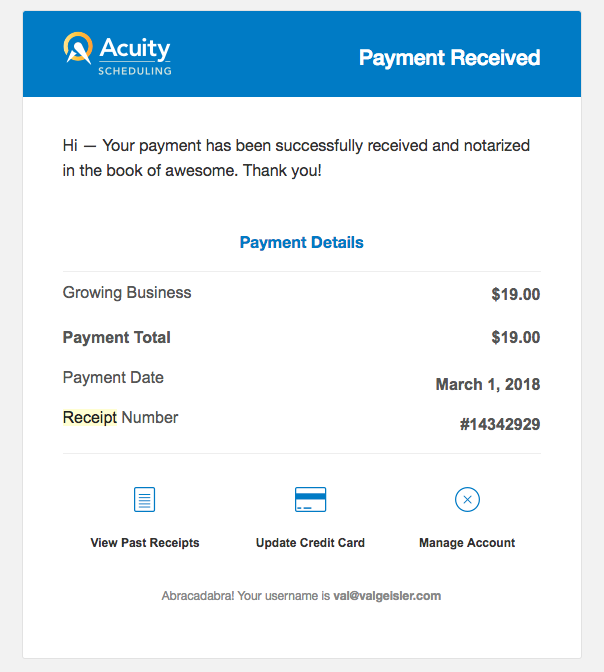Click the Payment Total label
Image resolution: width=604 pixels, height=672 pixels.
[x=117, y=337]
